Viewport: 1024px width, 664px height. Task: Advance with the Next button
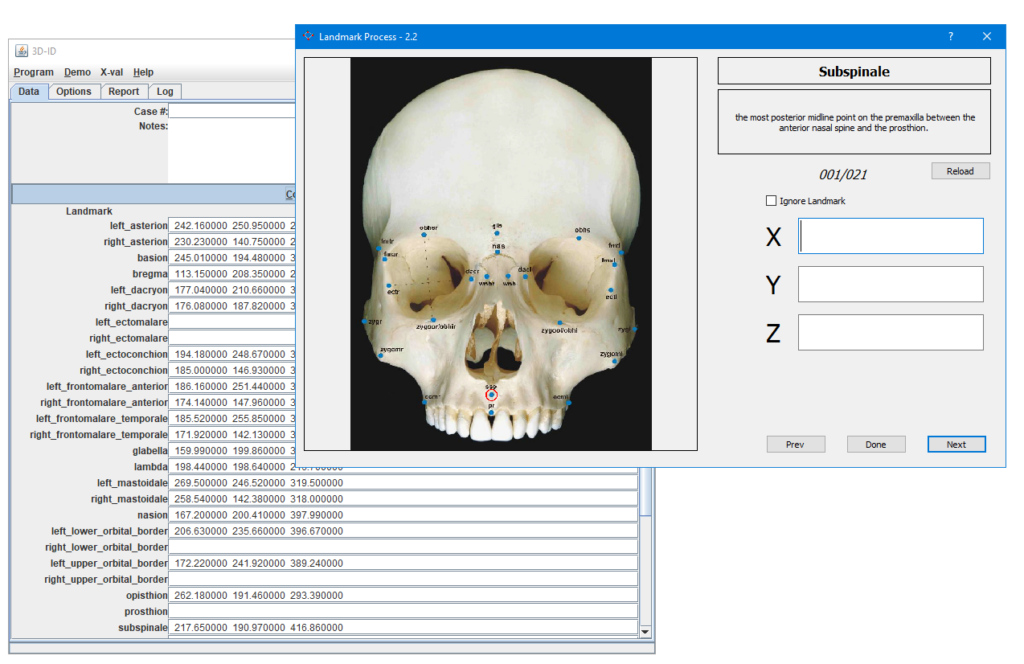coord(955,444)
